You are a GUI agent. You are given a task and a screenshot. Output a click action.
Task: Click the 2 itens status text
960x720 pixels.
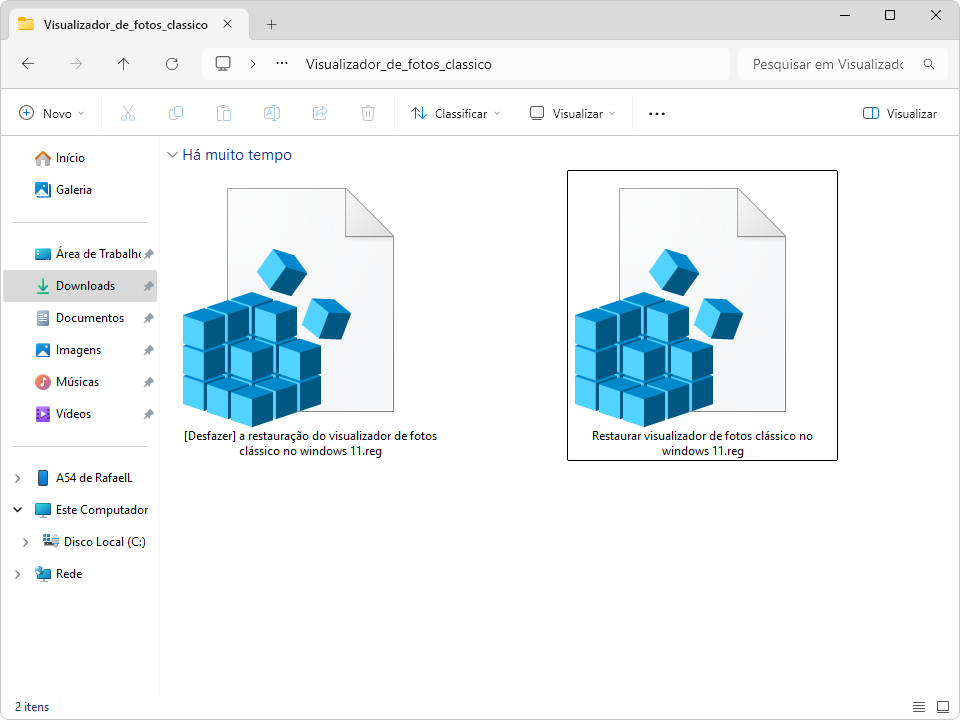(x=32, y=707)
